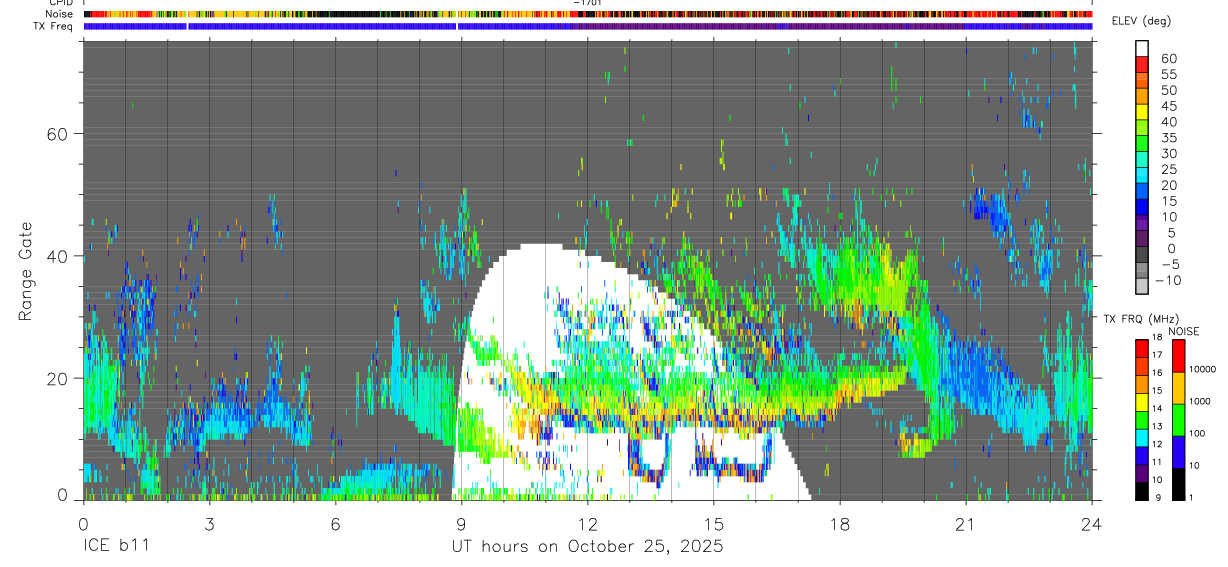
Task: Click the black 9–10 MHz TX FRQ swatch
Action: coord(1142,491)
